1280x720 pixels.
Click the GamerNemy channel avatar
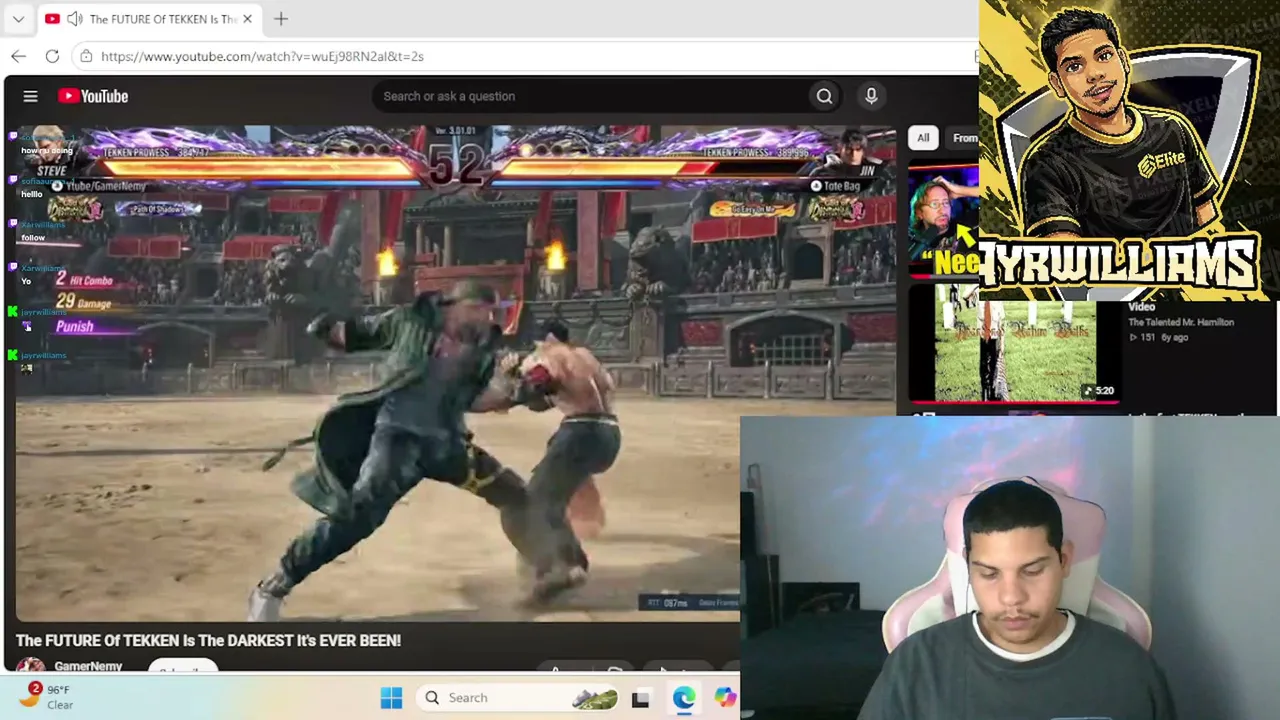30,666
